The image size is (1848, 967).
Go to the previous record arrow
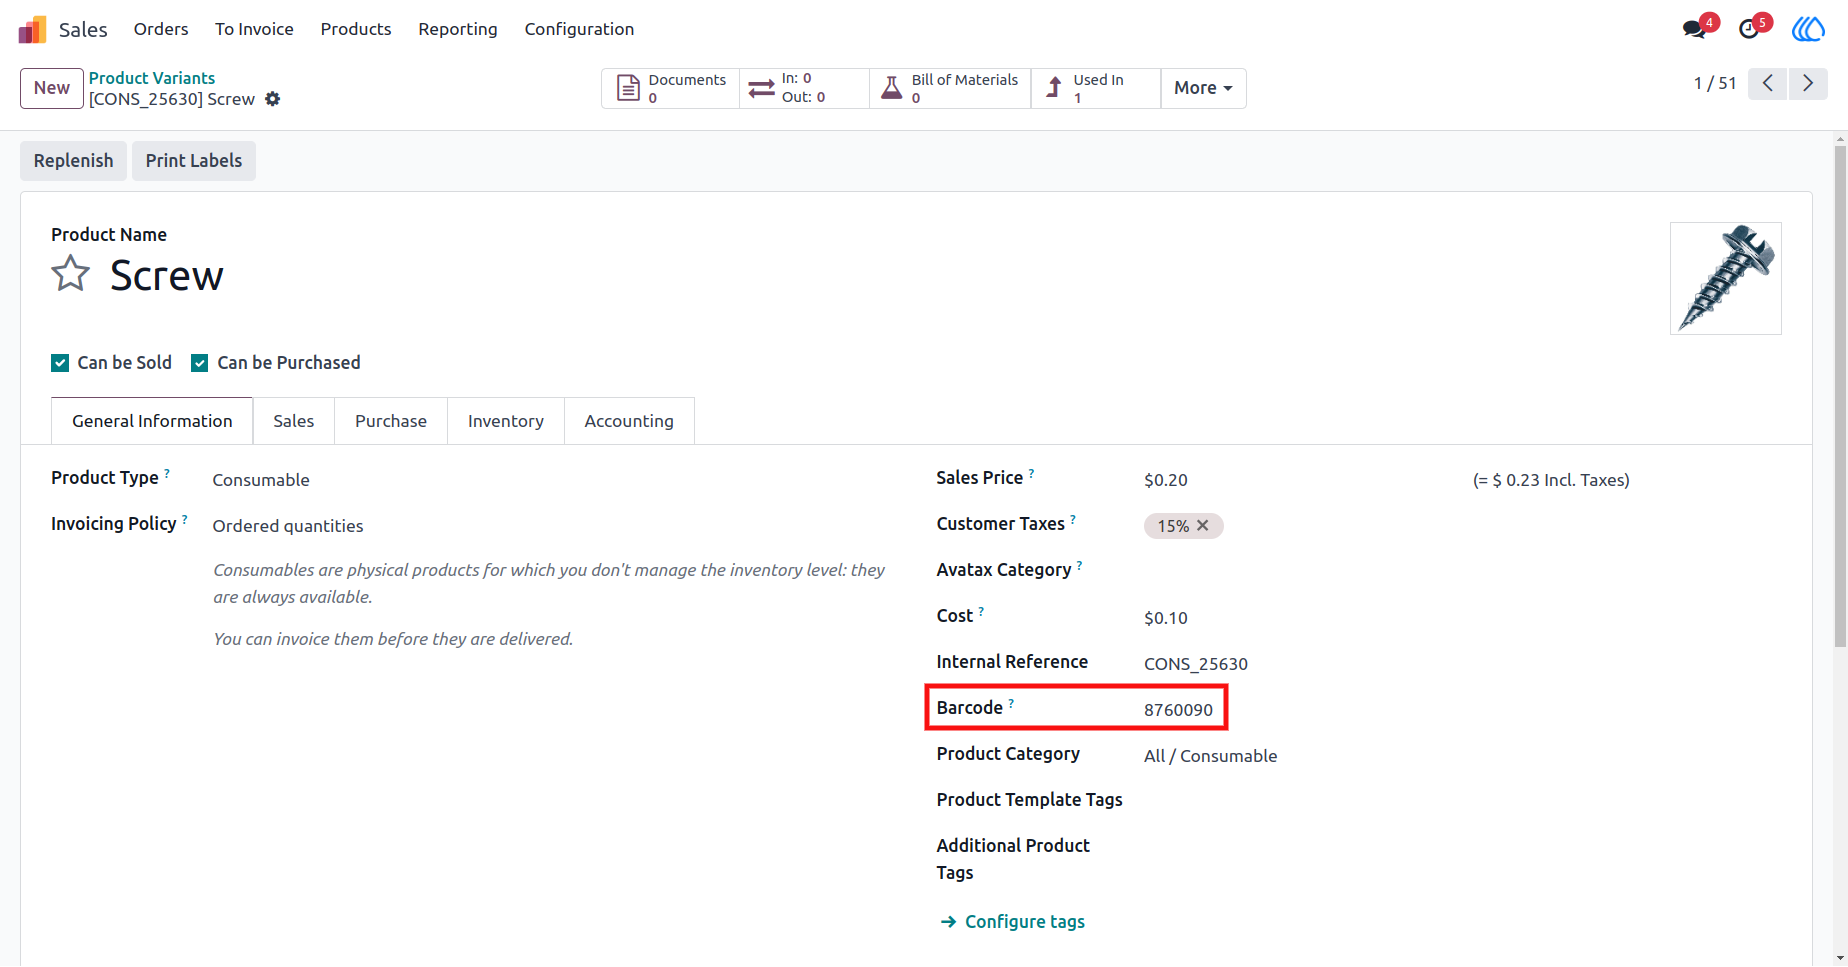1768,83
